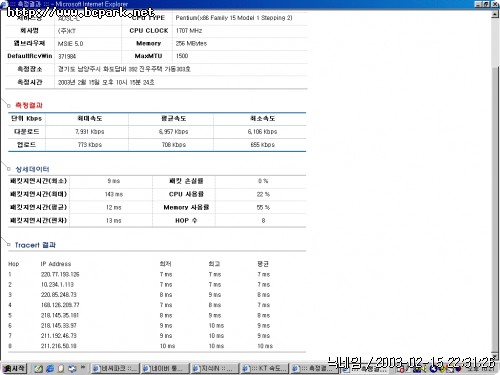Click the scrollbar up arrow
500x375 pixels.
click(495, 14)
